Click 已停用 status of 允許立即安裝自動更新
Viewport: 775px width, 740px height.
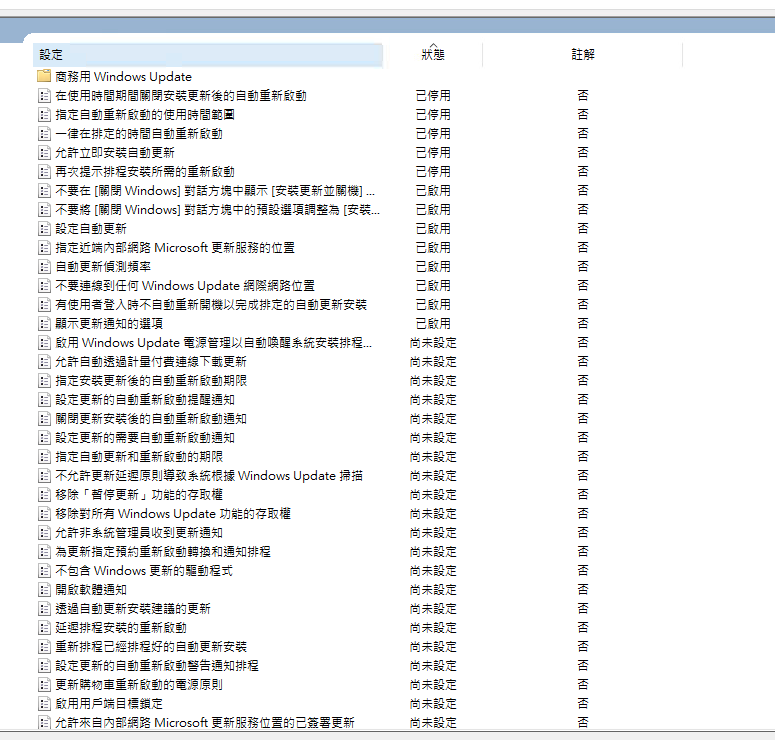point(433,153)
